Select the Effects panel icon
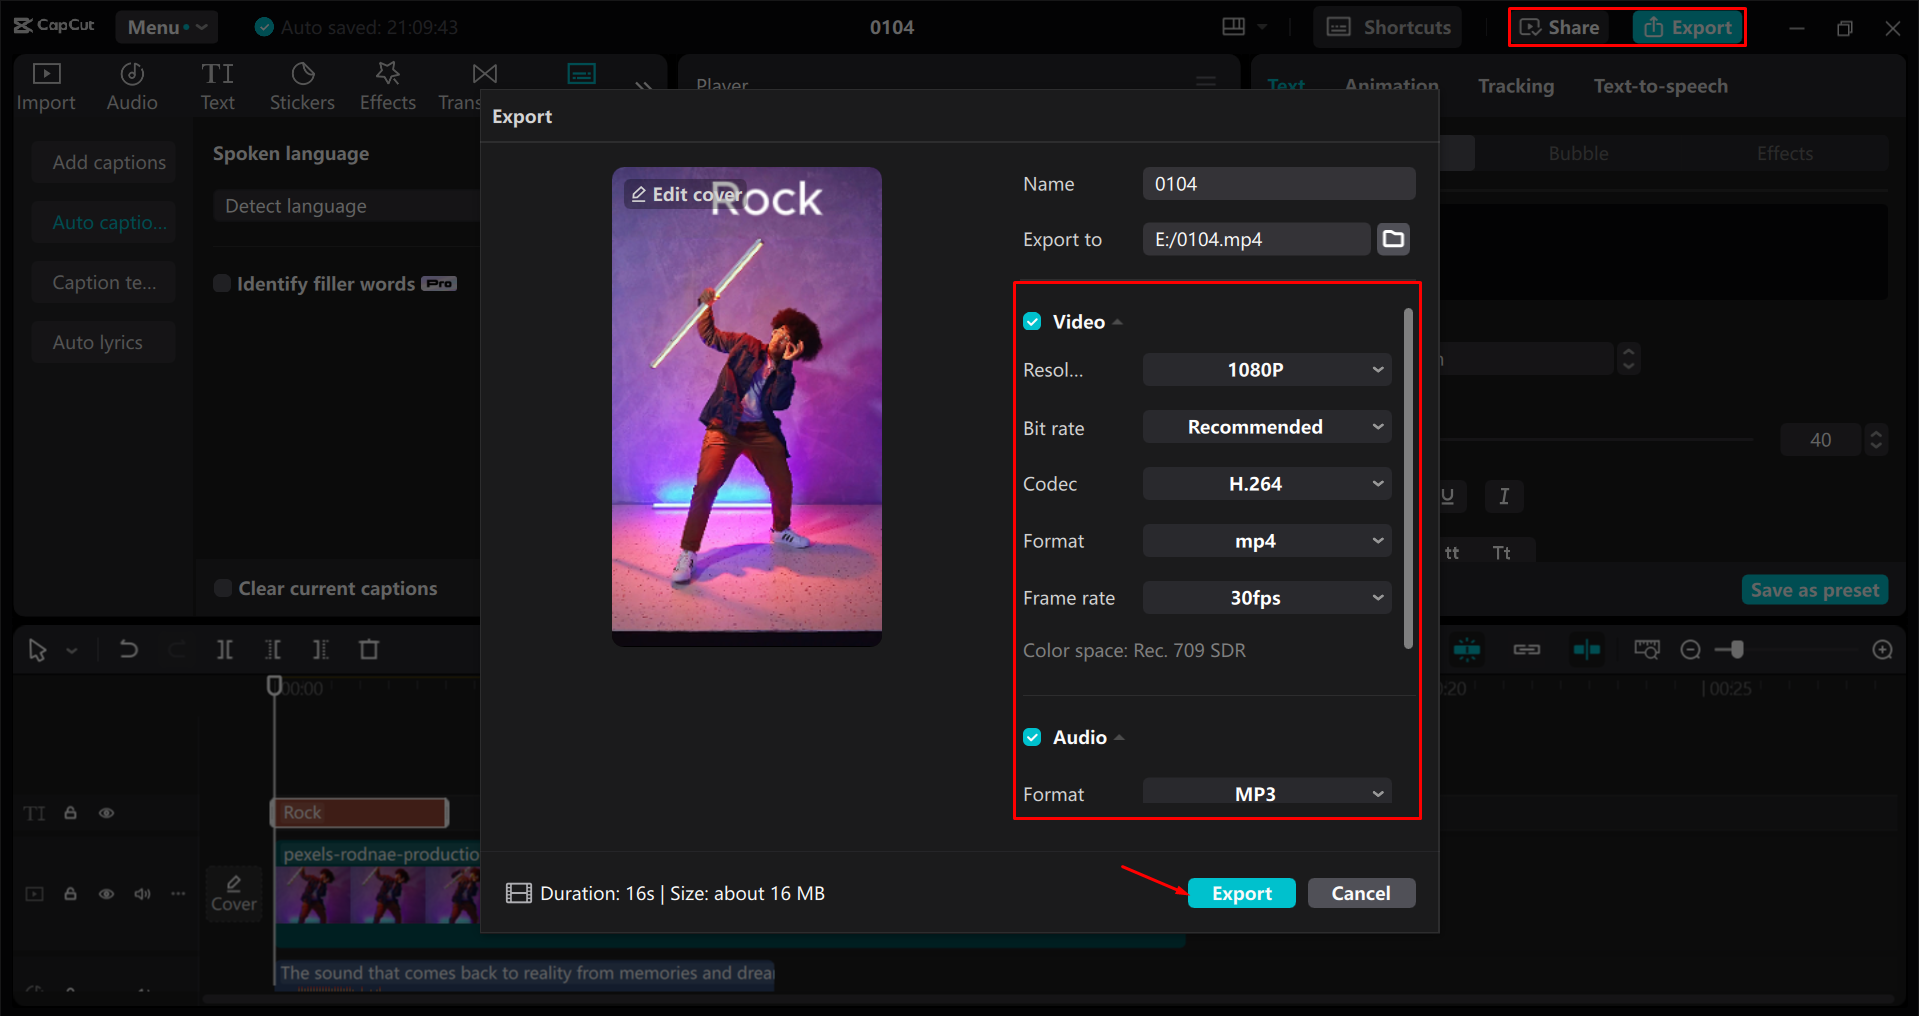This screenshot has height=1016, width=1919. pos(387,85)
